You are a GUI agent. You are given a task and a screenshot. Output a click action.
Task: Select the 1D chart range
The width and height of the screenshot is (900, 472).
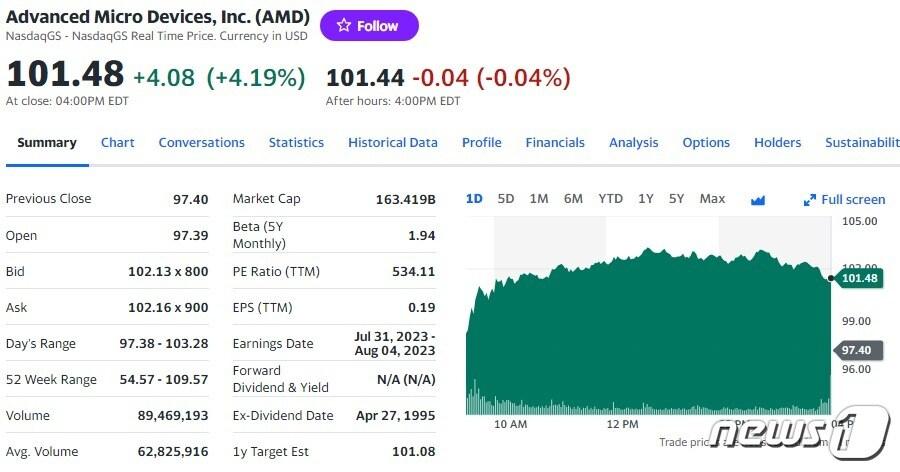pyautogui.click(x=474, y=199)
